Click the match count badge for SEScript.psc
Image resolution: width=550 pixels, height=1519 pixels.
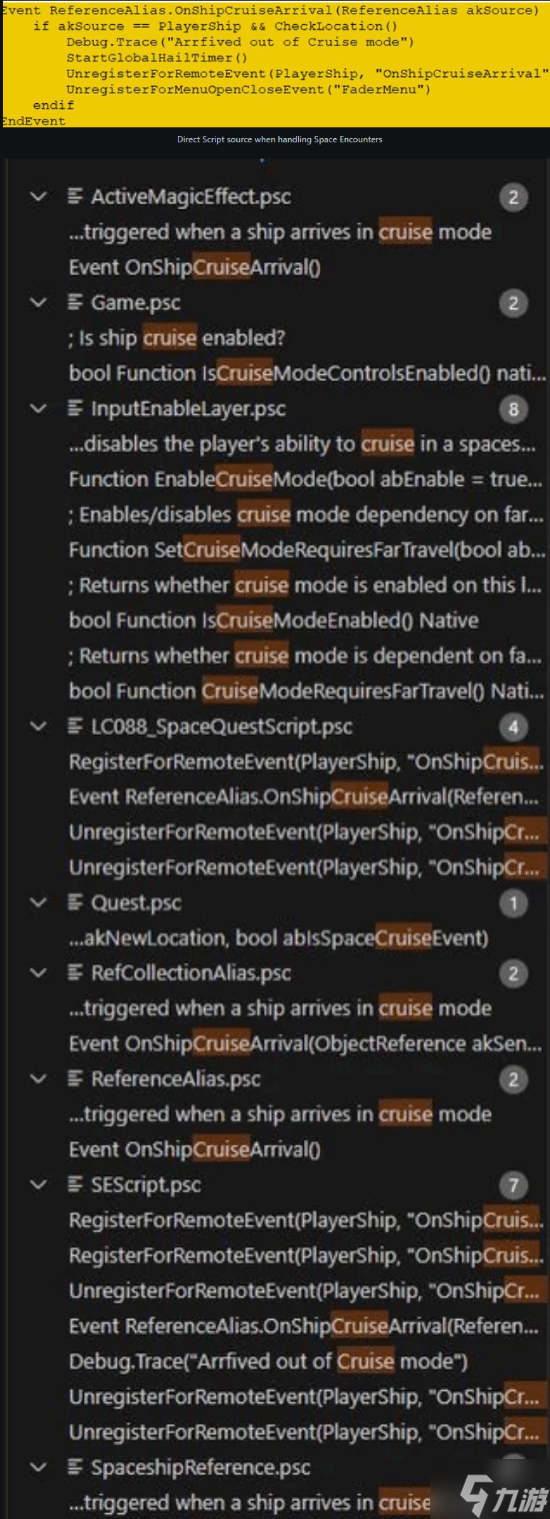point(512,1186)
